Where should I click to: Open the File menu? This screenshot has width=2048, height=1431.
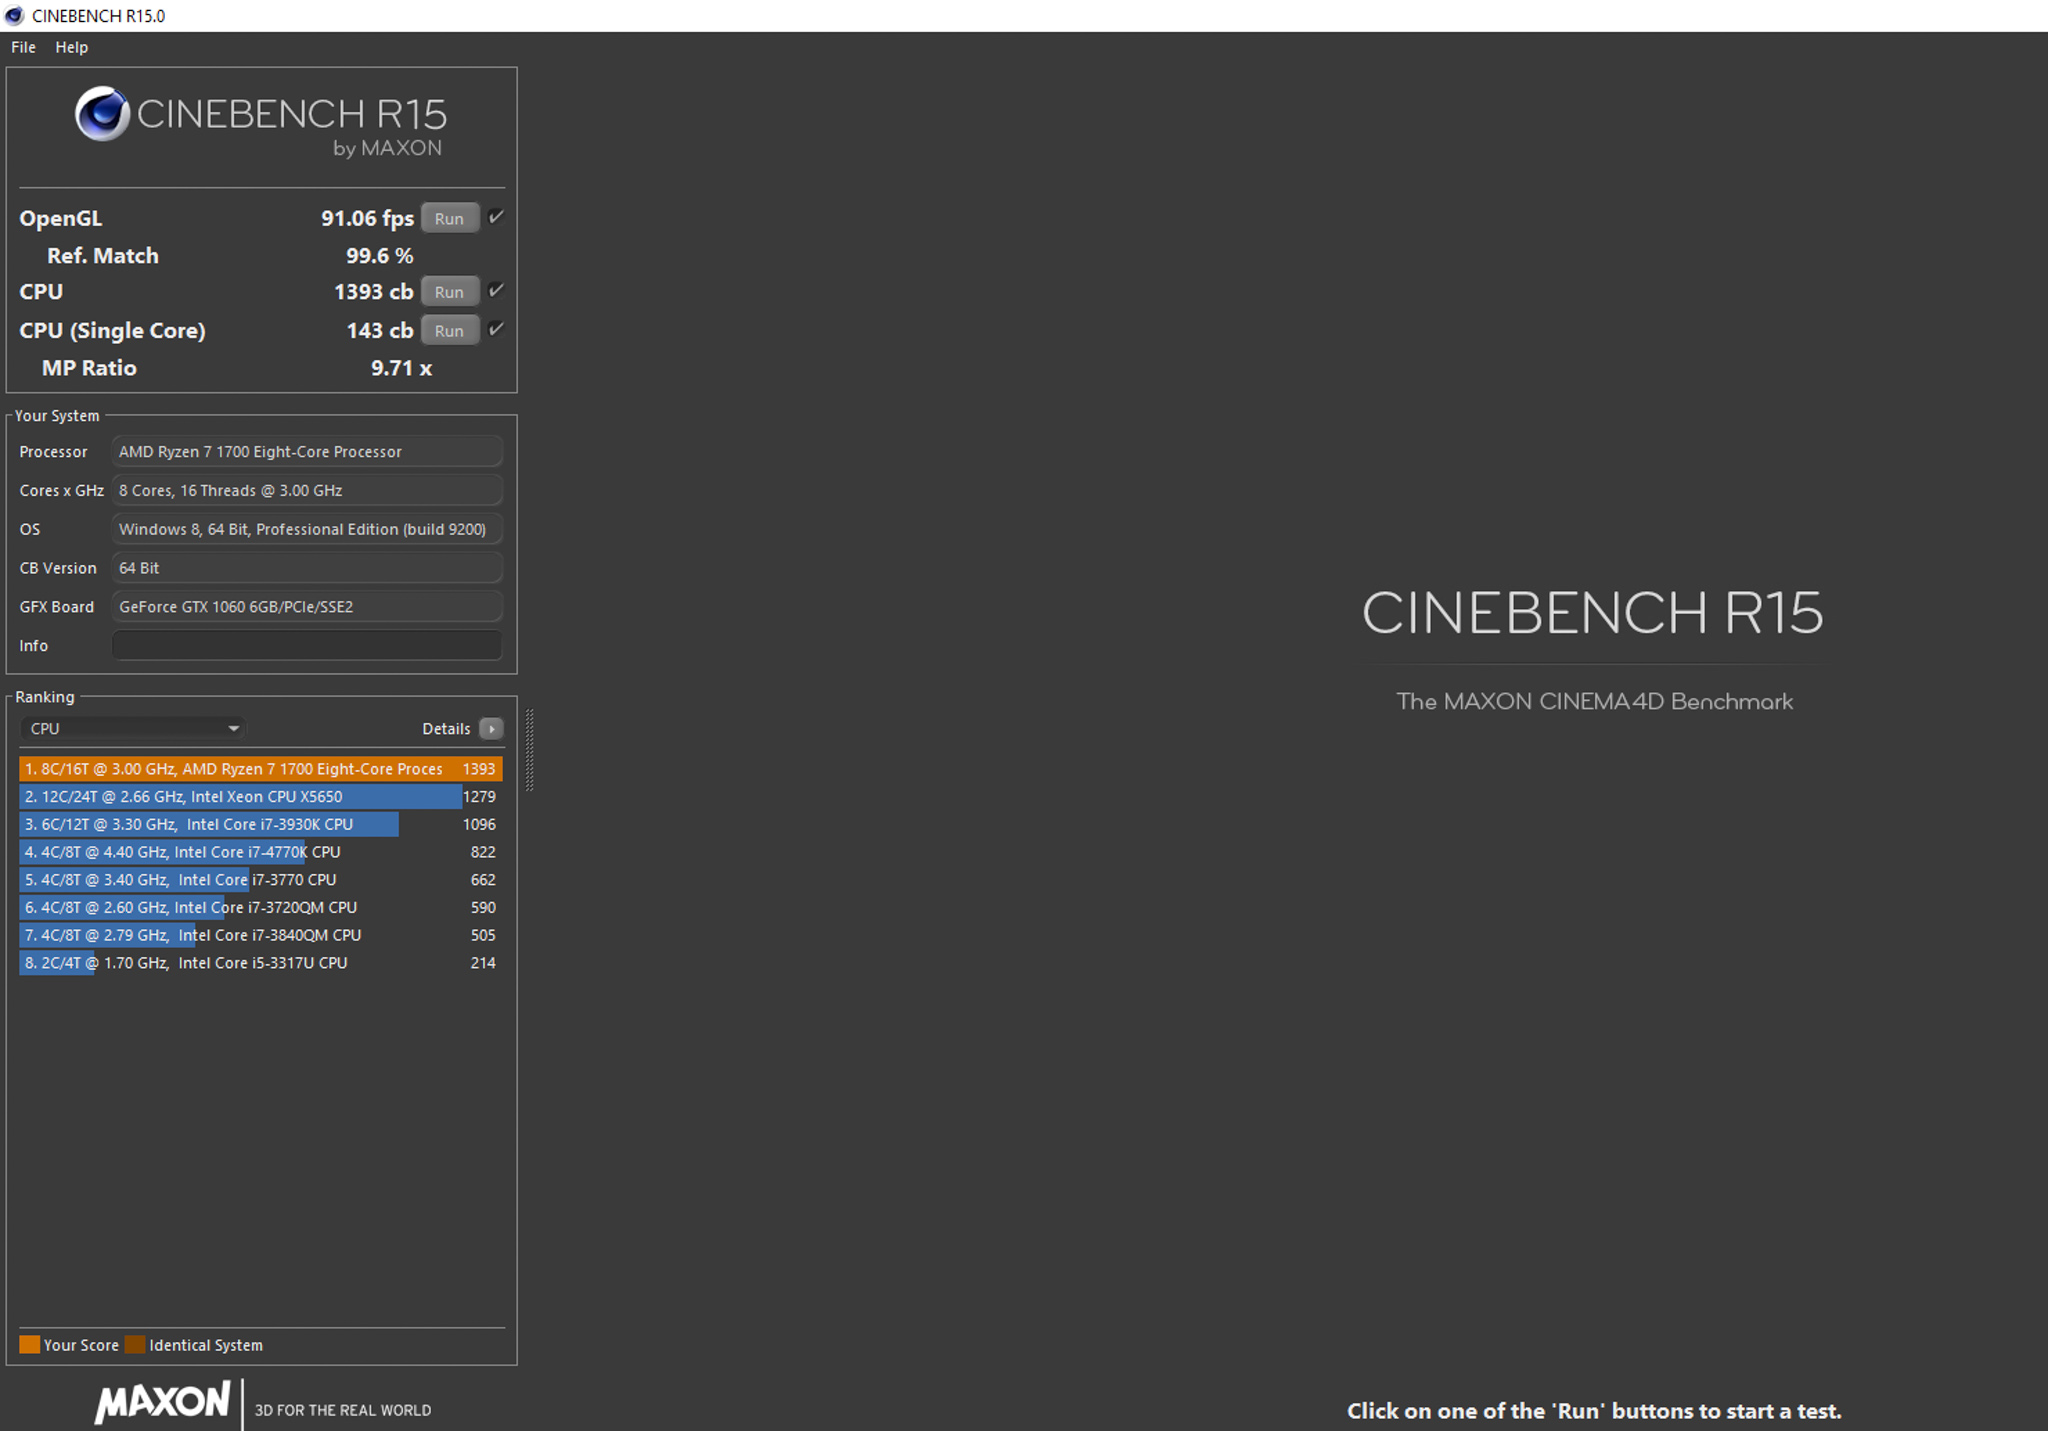[x=23, y=47]
